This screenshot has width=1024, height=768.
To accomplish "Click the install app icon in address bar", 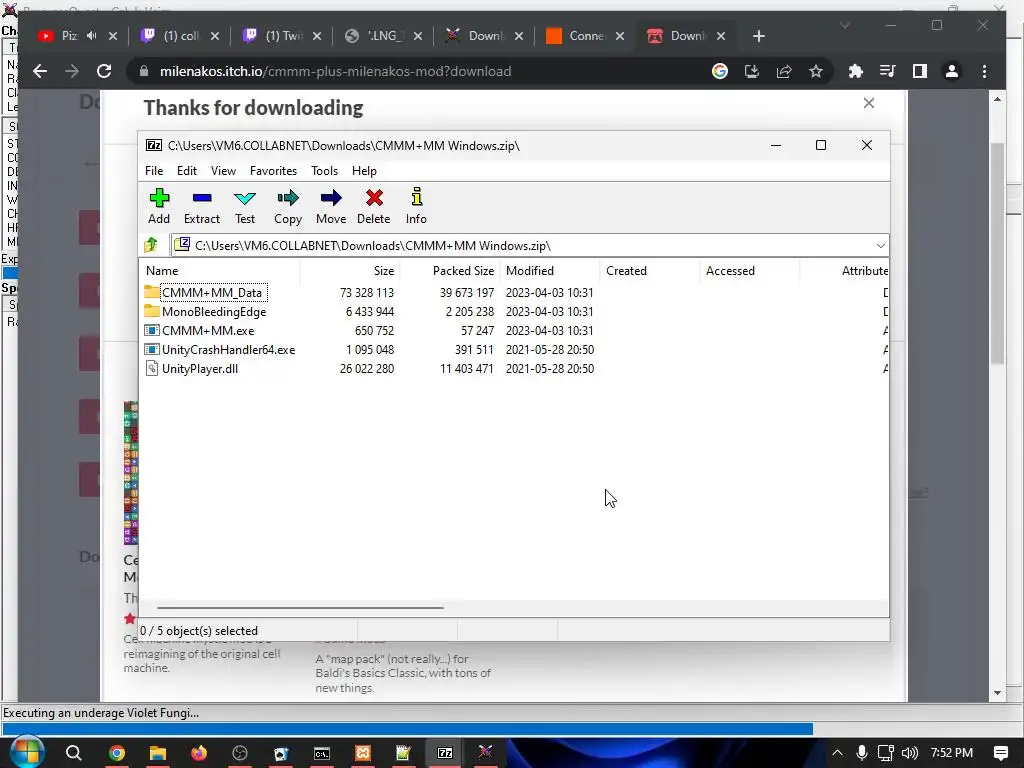I will point(752,71).
